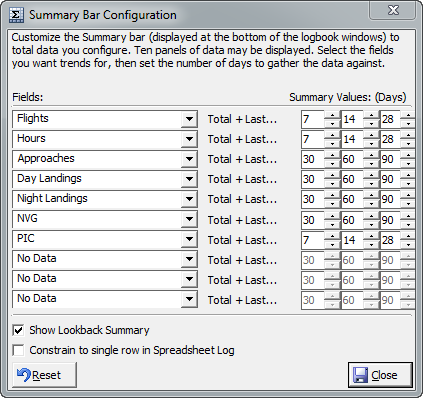This screenshot has height=398, width=423.
Task: Click the Reset button
Action: click(x=44, y=375)
